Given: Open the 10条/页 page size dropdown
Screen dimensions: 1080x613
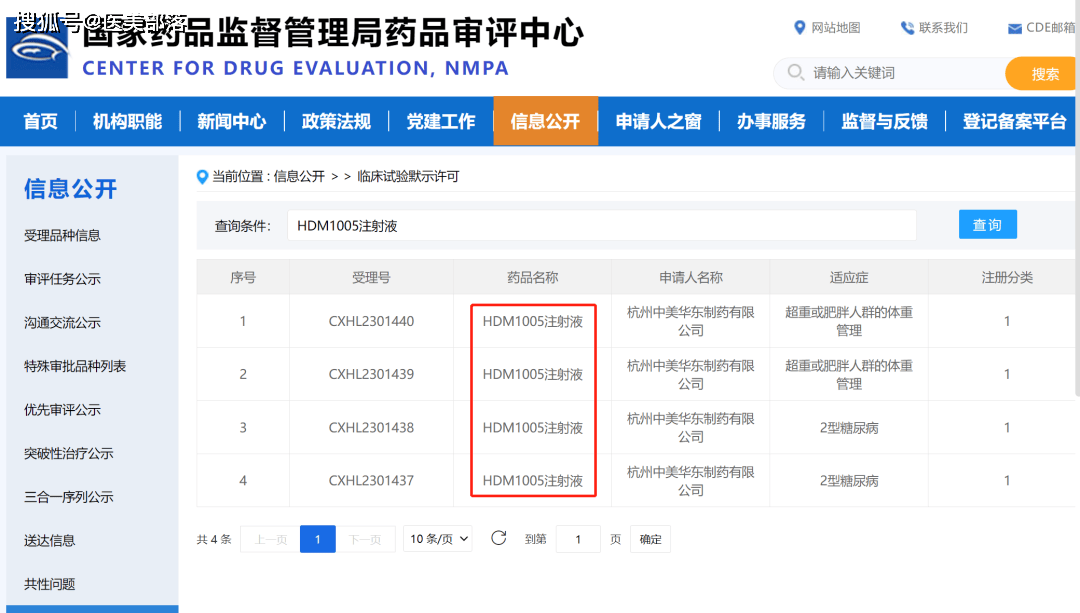Looking at the screenshot, I should point(438,539).
